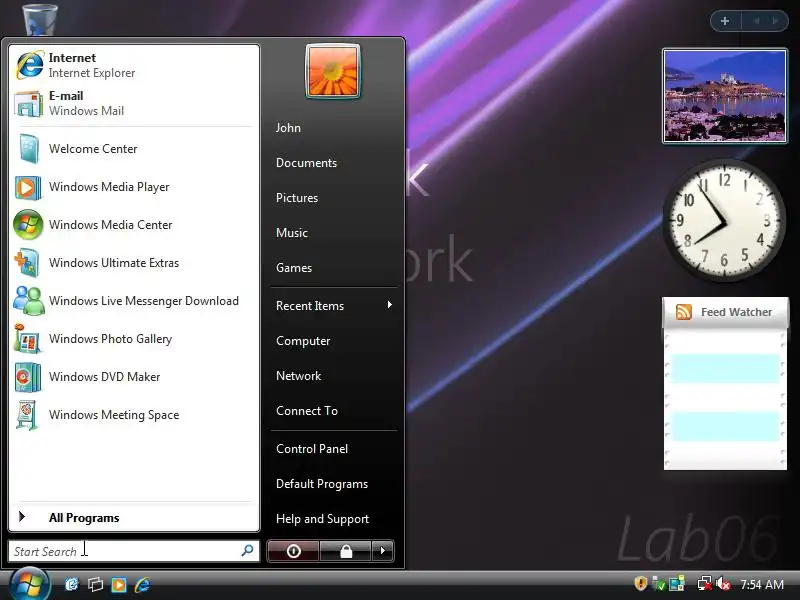Open Internet Explorer from the Start menu
Screen dimensions: 800x600
point(134,65)
